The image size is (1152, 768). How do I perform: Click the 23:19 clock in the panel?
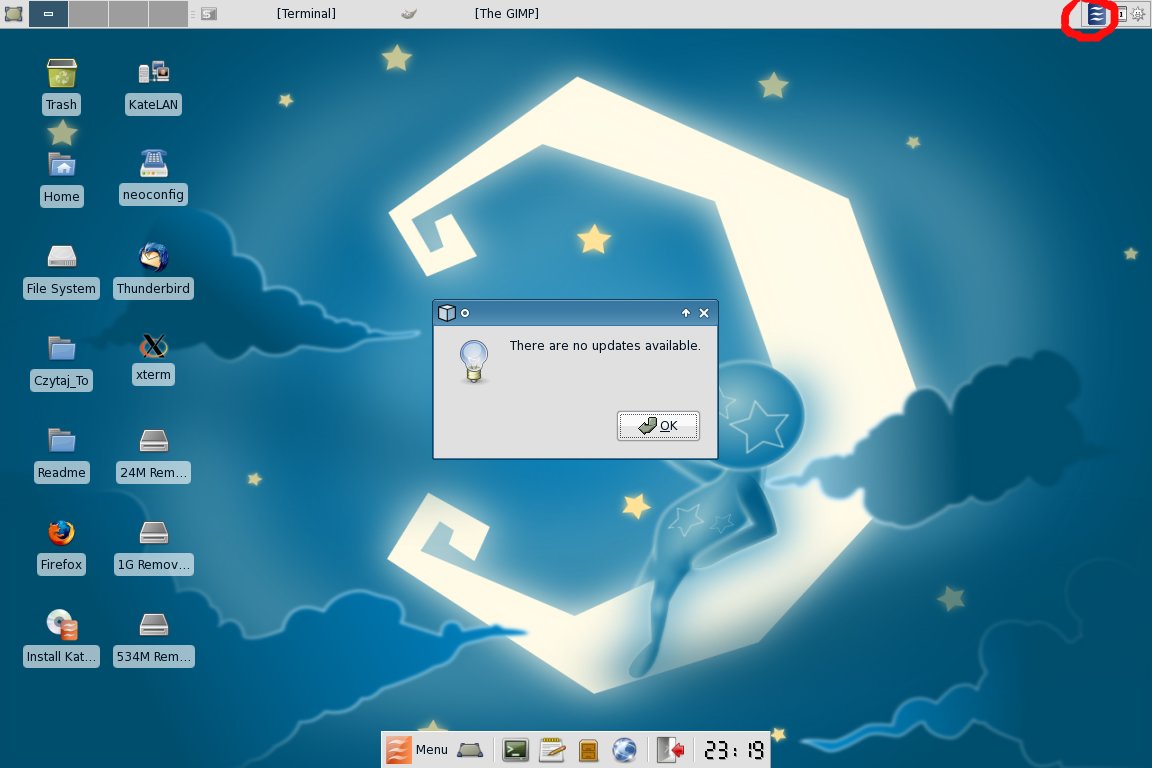(734, 750)
